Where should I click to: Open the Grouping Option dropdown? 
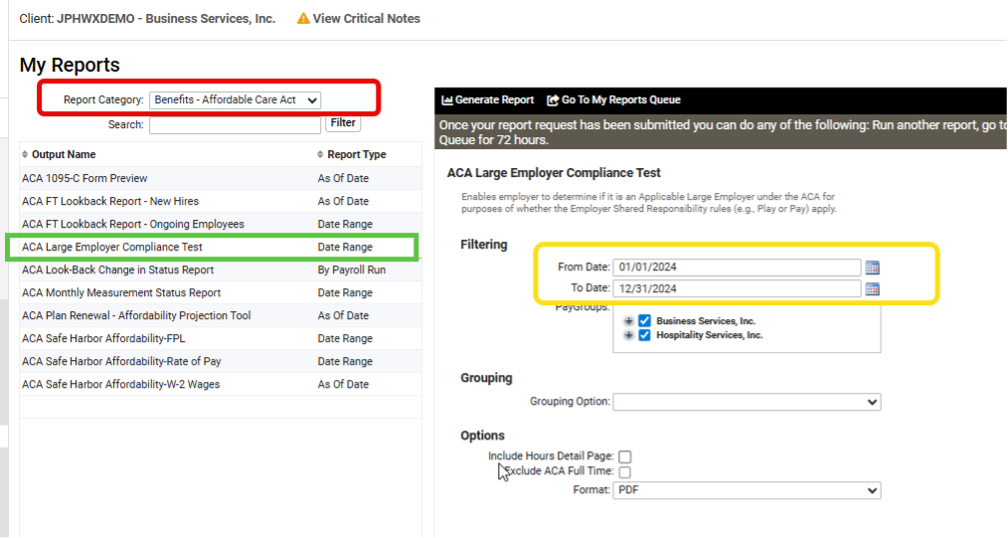tap(746, 402)
